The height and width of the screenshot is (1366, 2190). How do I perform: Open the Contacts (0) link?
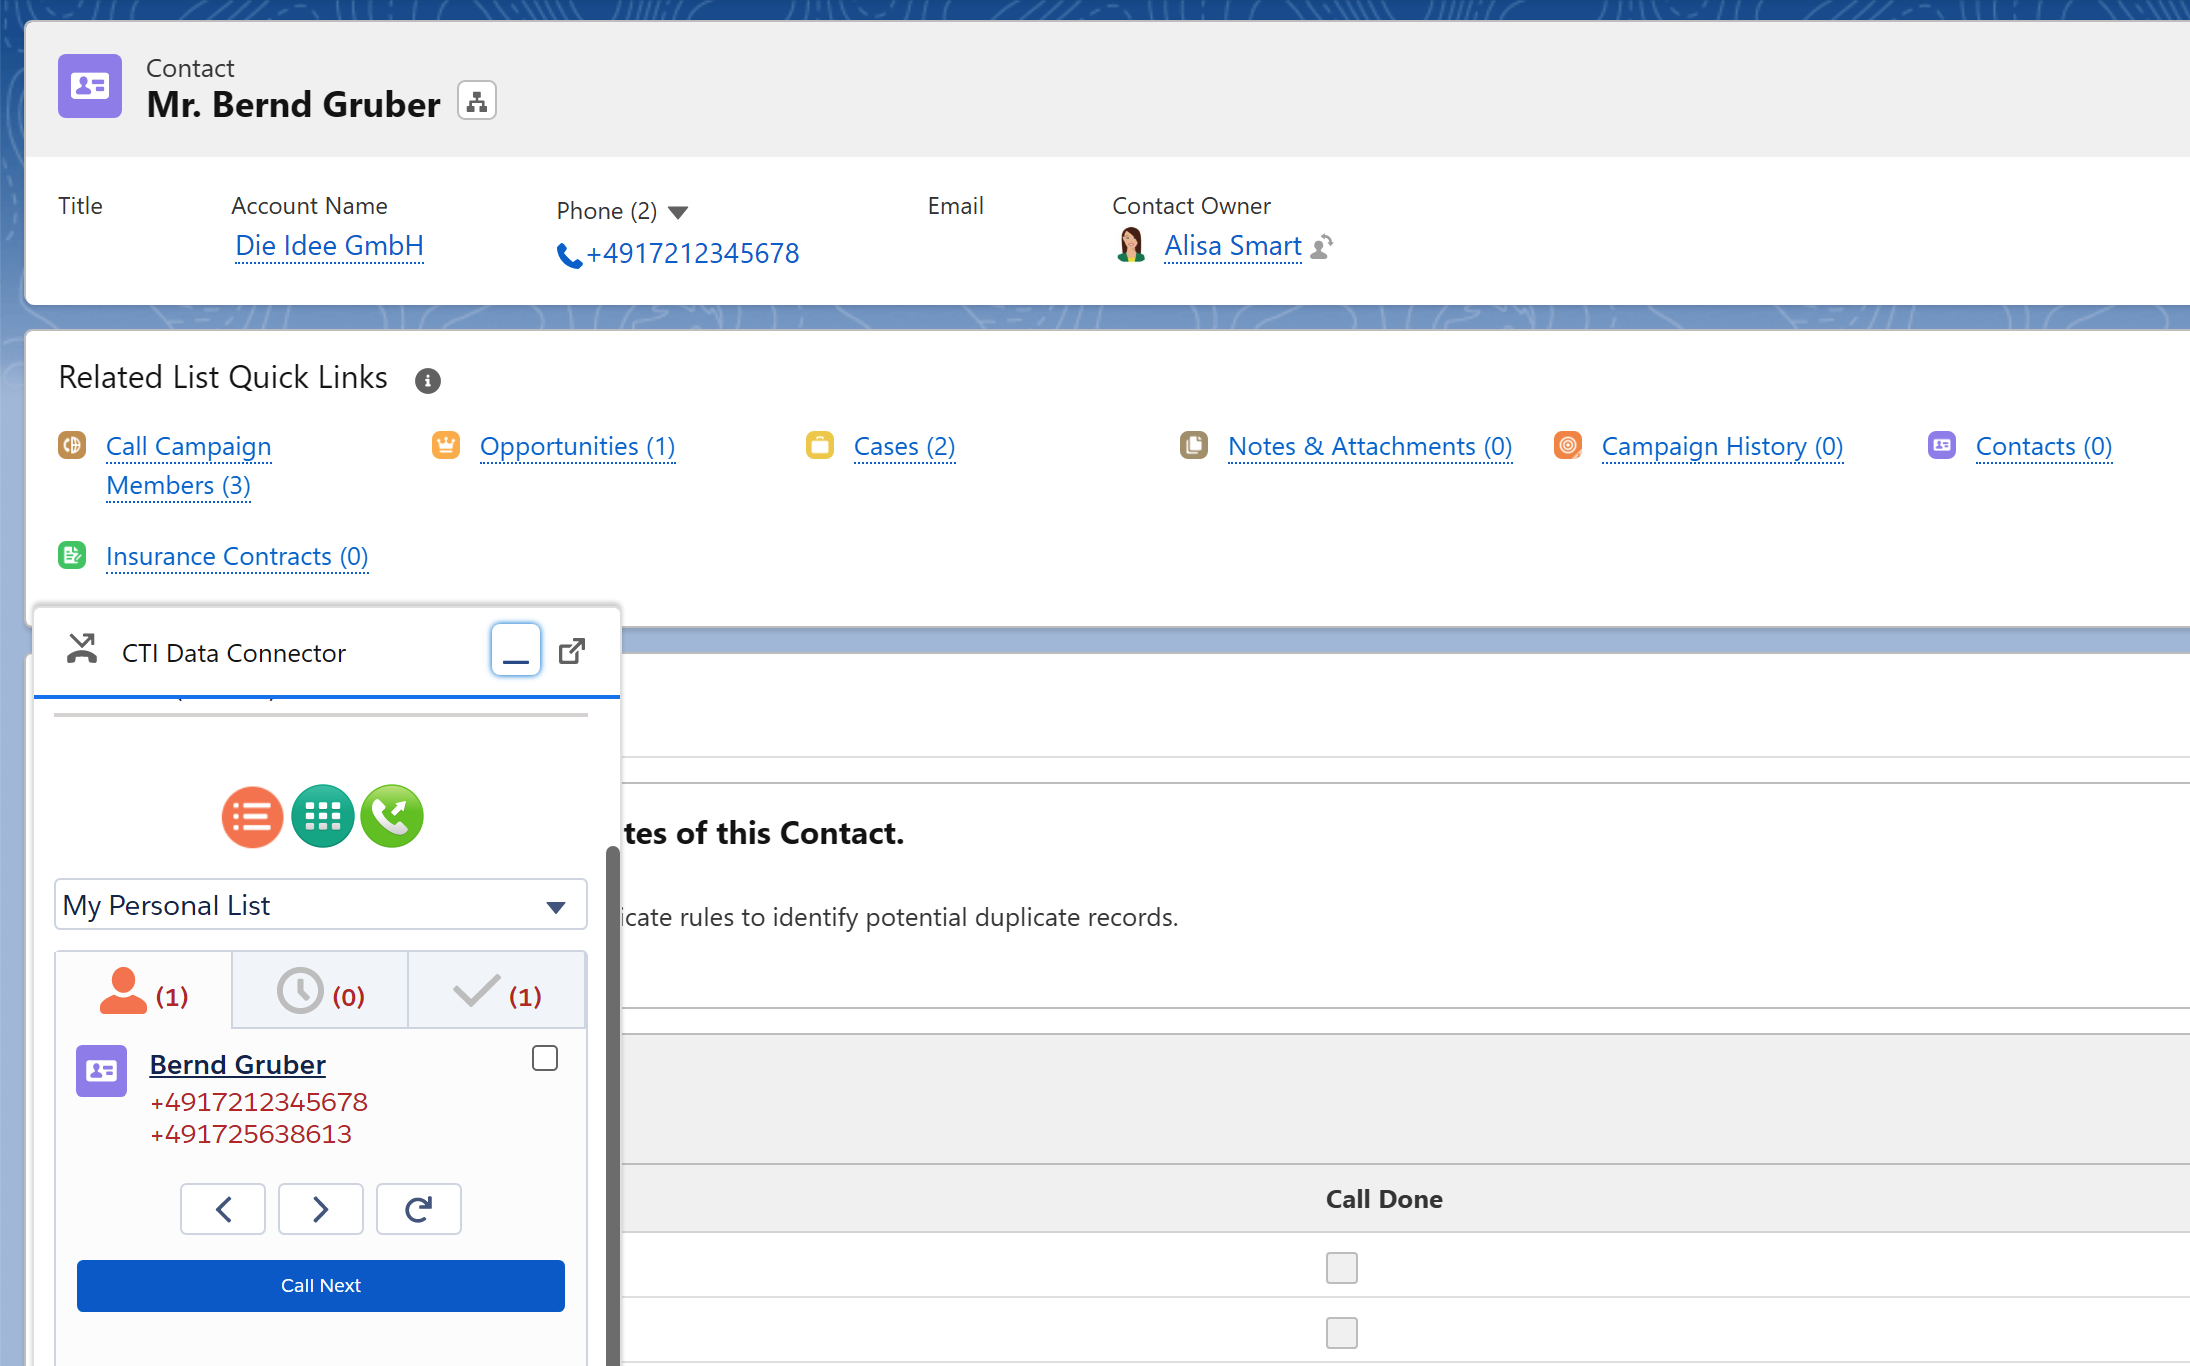2044,446
